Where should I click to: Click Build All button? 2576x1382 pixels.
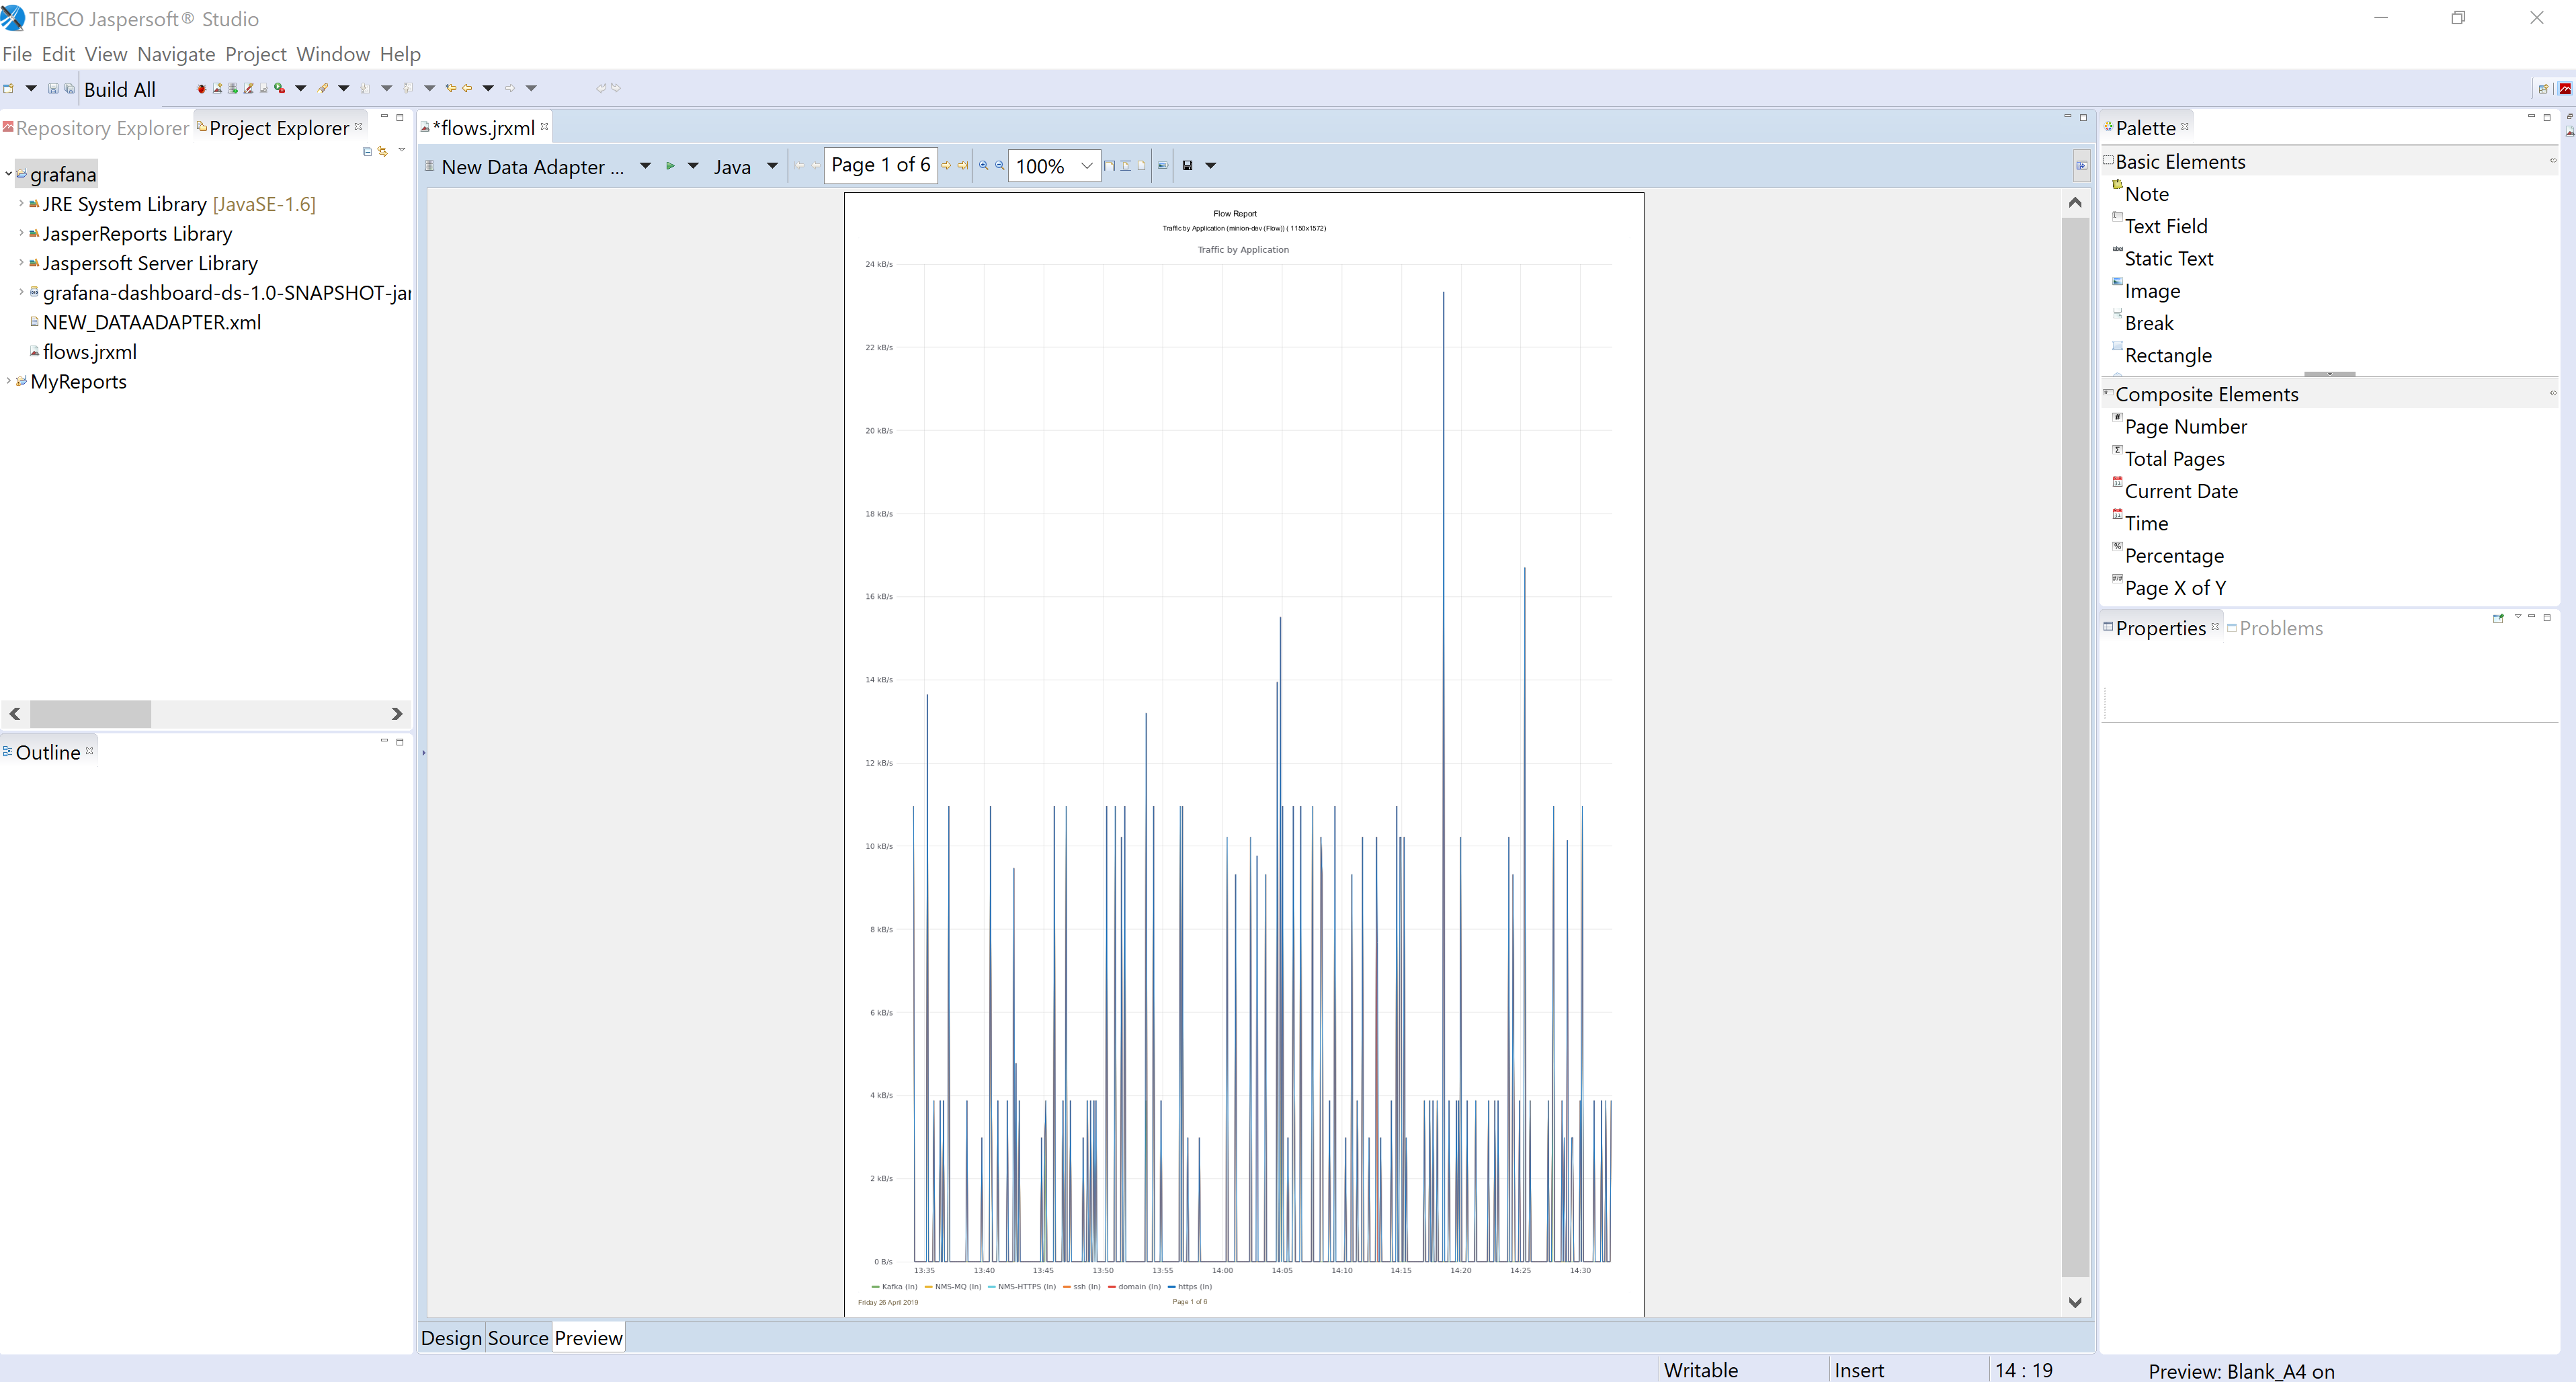(x=119, y=90)
